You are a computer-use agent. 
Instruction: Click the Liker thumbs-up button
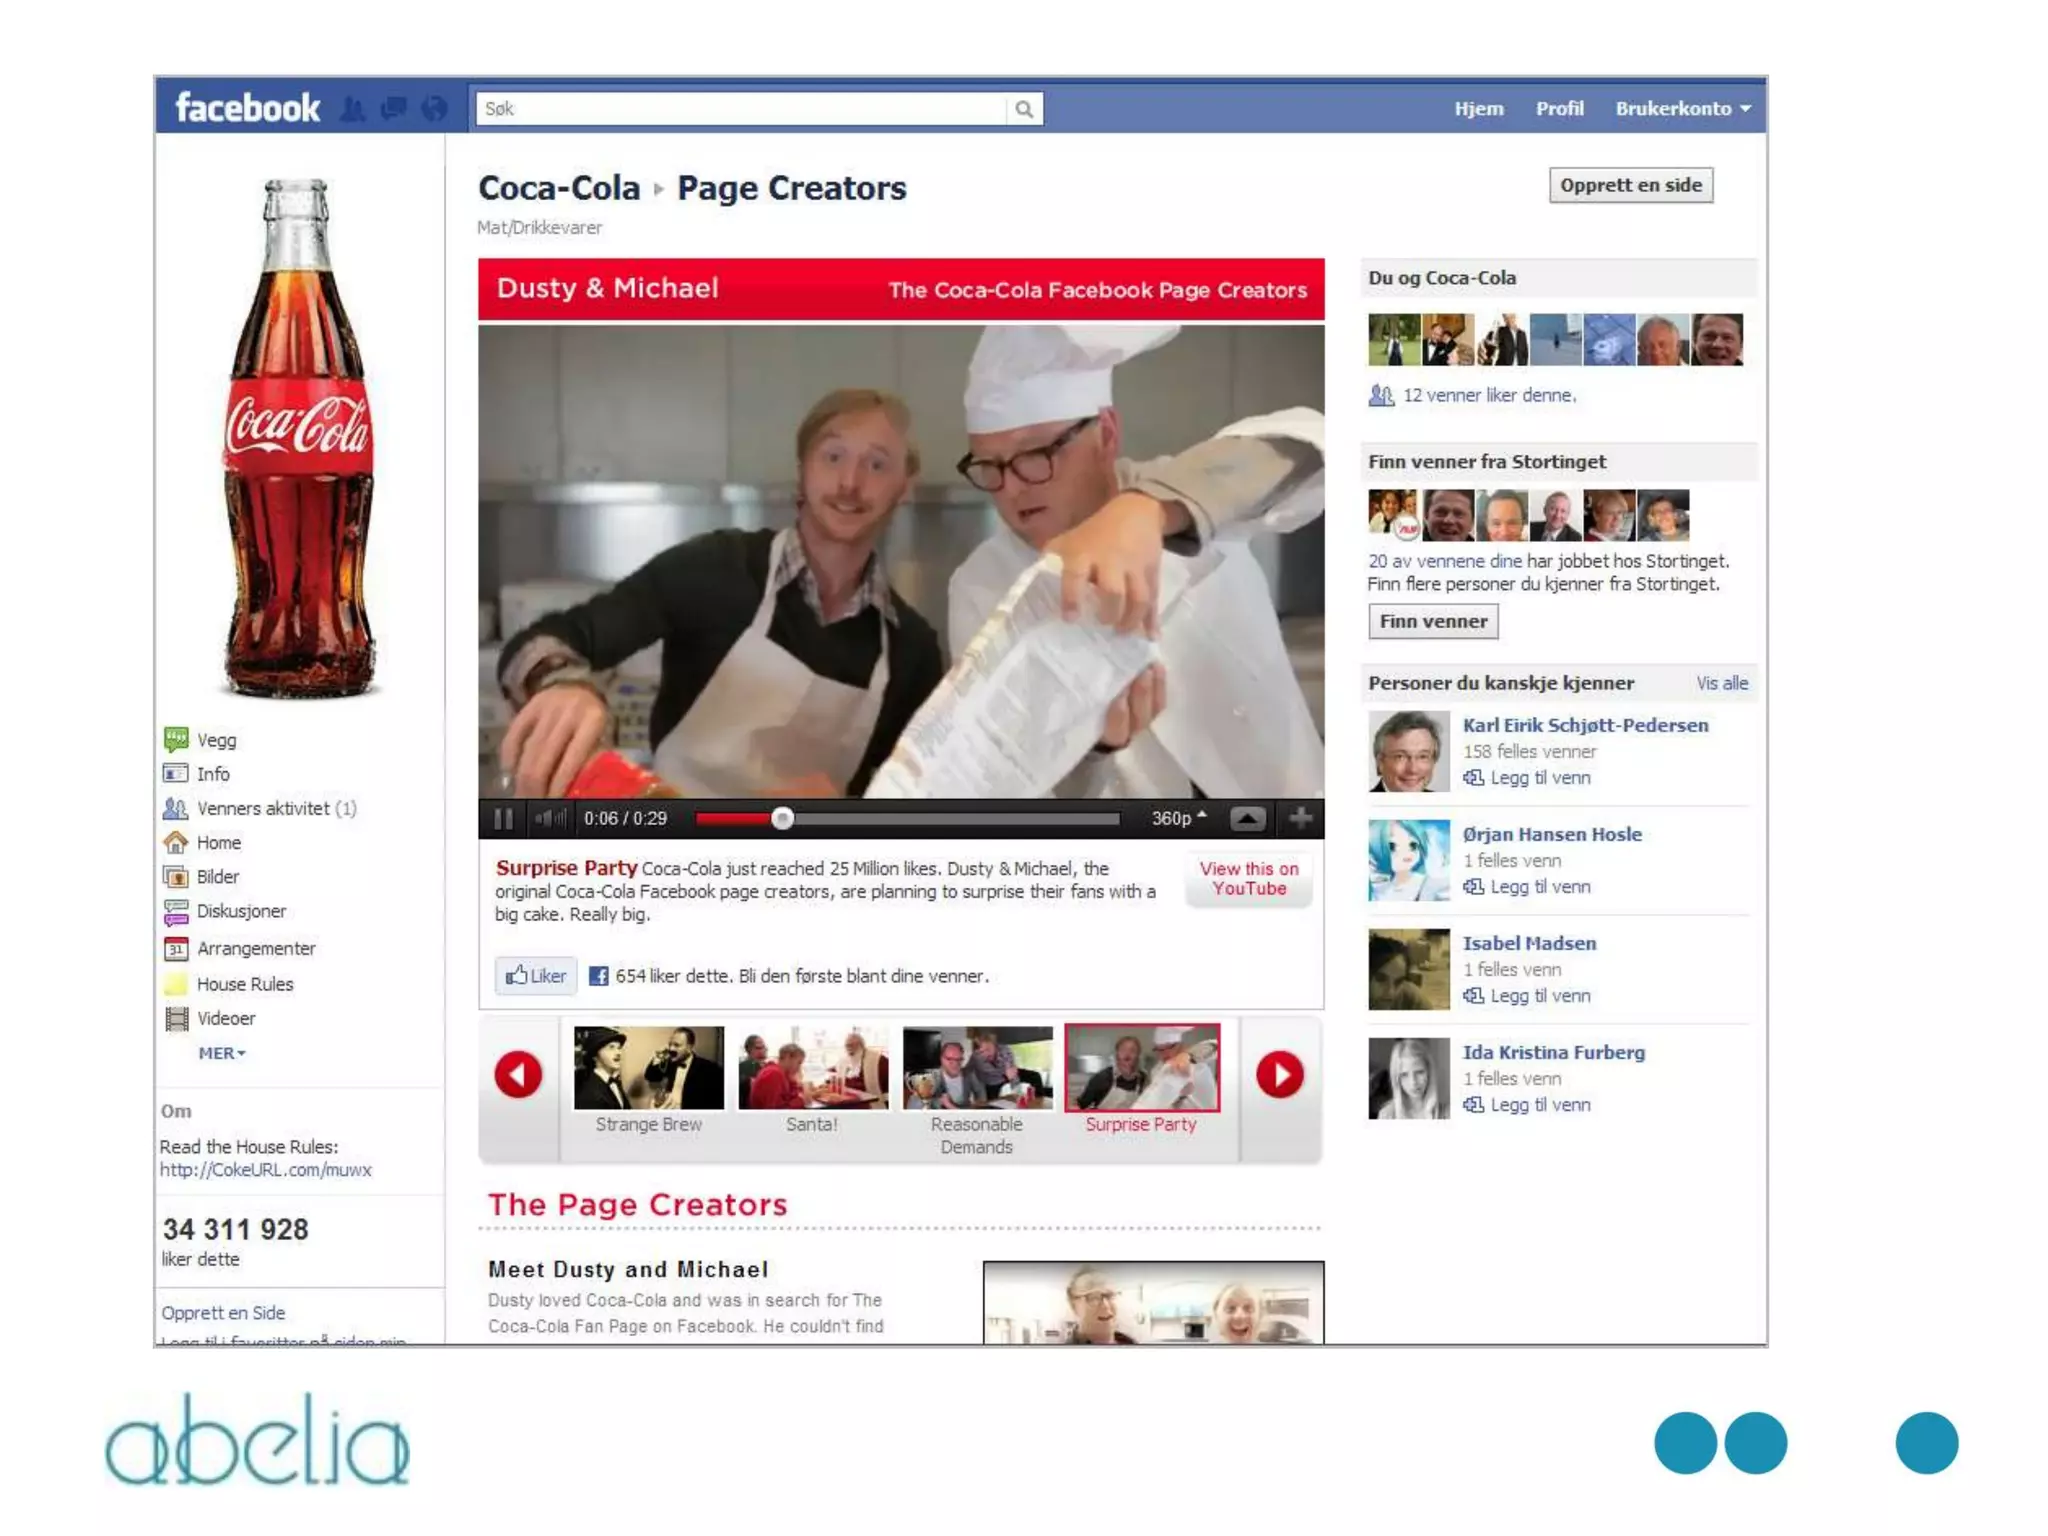click(x=536, y=976)
